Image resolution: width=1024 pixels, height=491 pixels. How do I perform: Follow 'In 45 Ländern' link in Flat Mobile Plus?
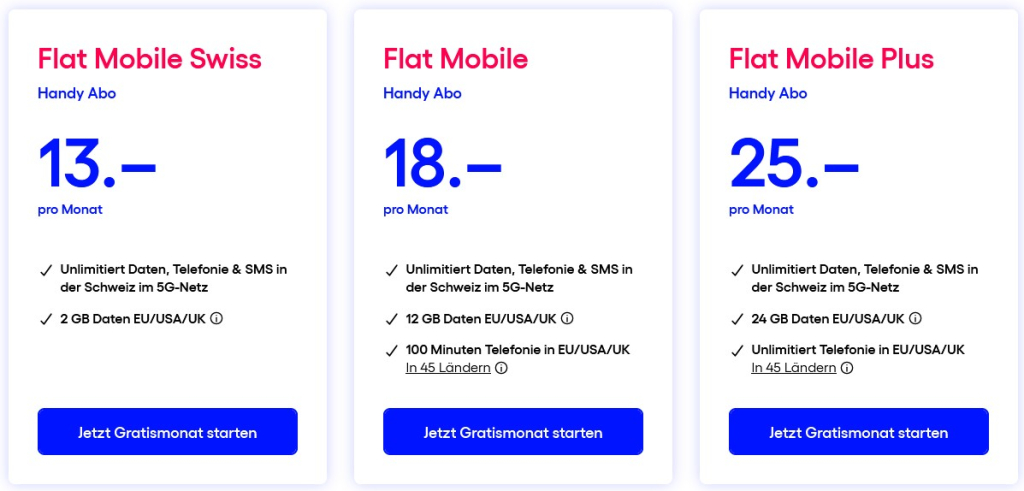click(x=794, y=368)
